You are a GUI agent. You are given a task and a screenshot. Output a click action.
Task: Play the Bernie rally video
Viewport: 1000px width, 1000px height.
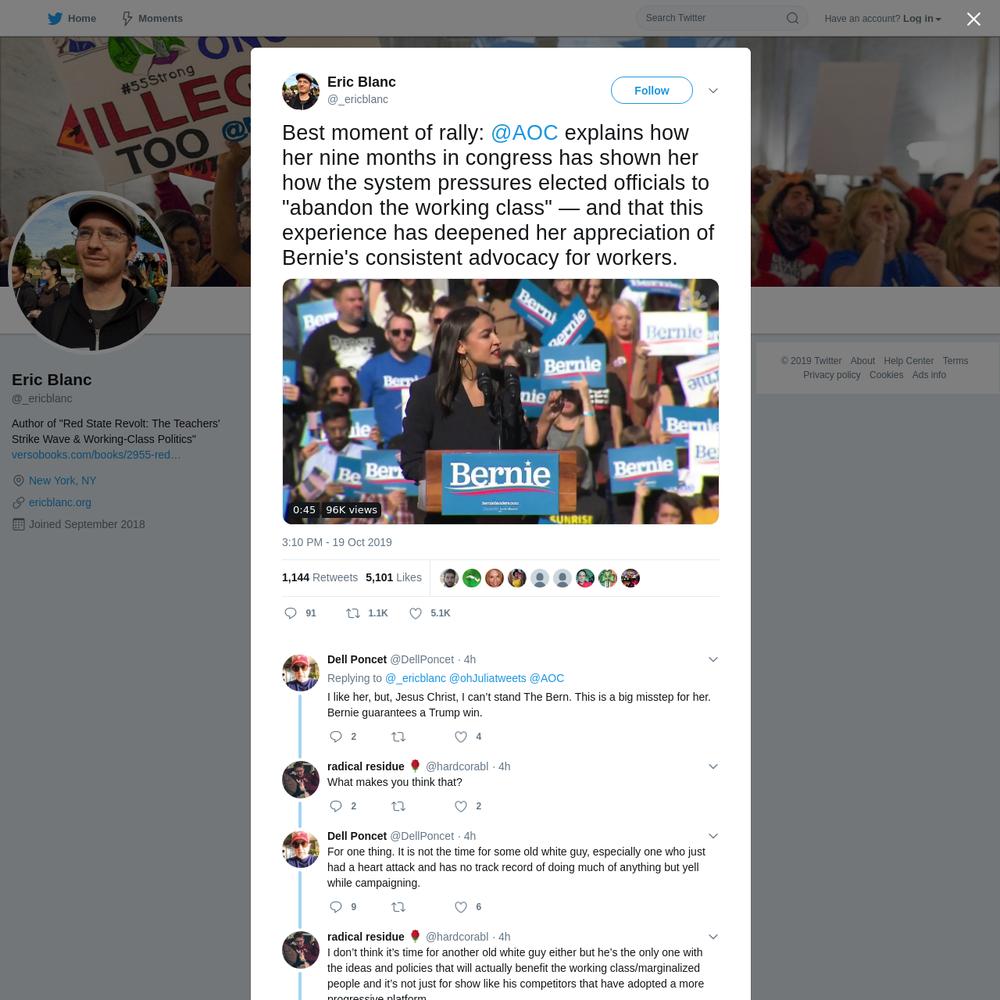[501, 401]
